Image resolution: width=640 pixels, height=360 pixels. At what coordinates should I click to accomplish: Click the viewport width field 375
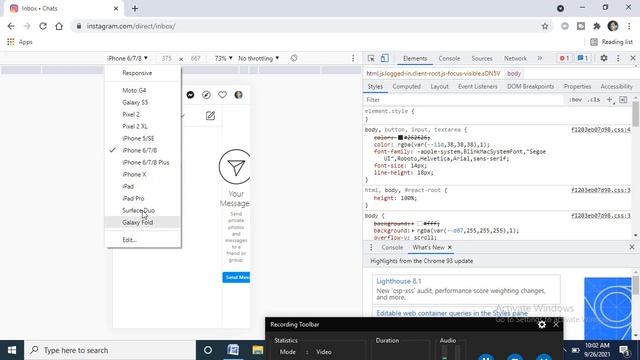click(167, 58)
